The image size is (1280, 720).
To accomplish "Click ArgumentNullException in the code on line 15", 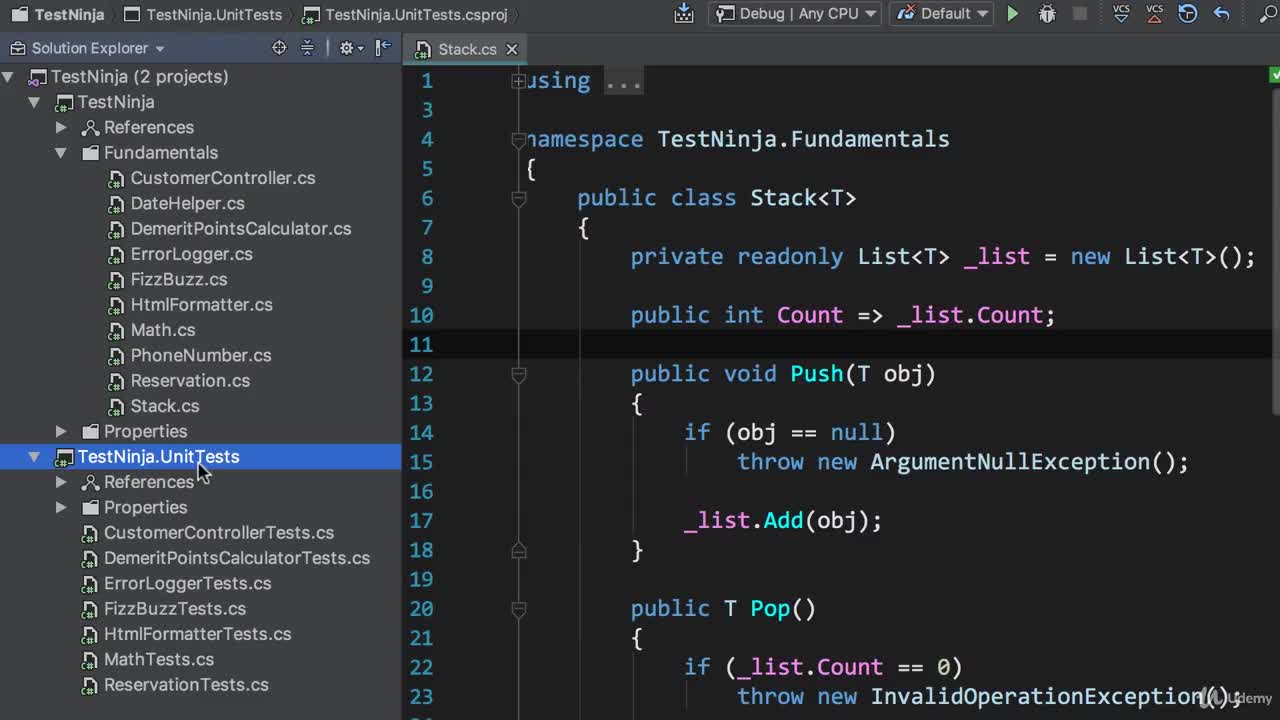I will 1010,462.
